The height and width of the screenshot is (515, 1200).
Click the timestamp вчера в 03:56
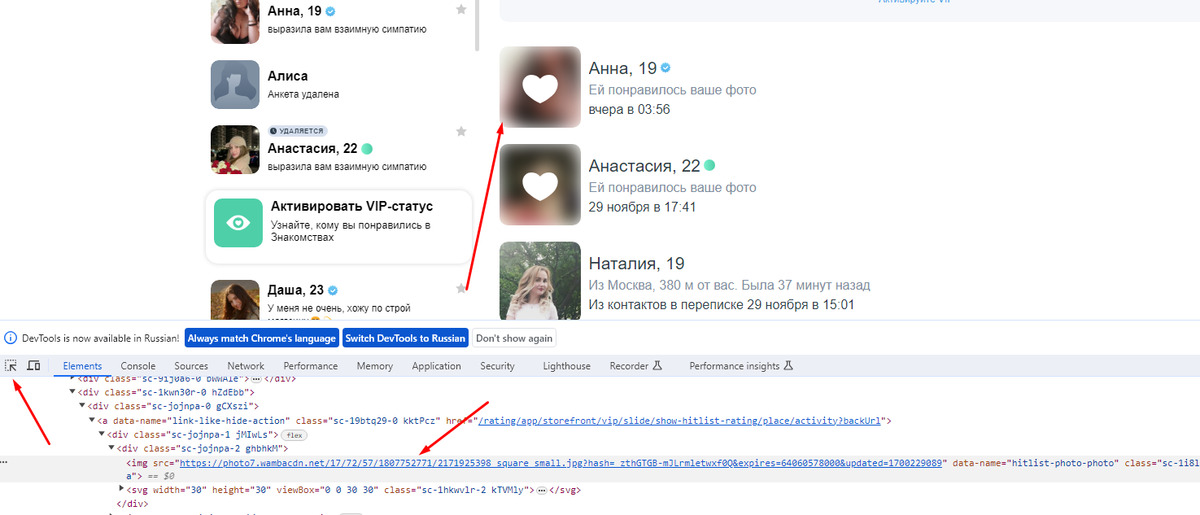(629, 109)
